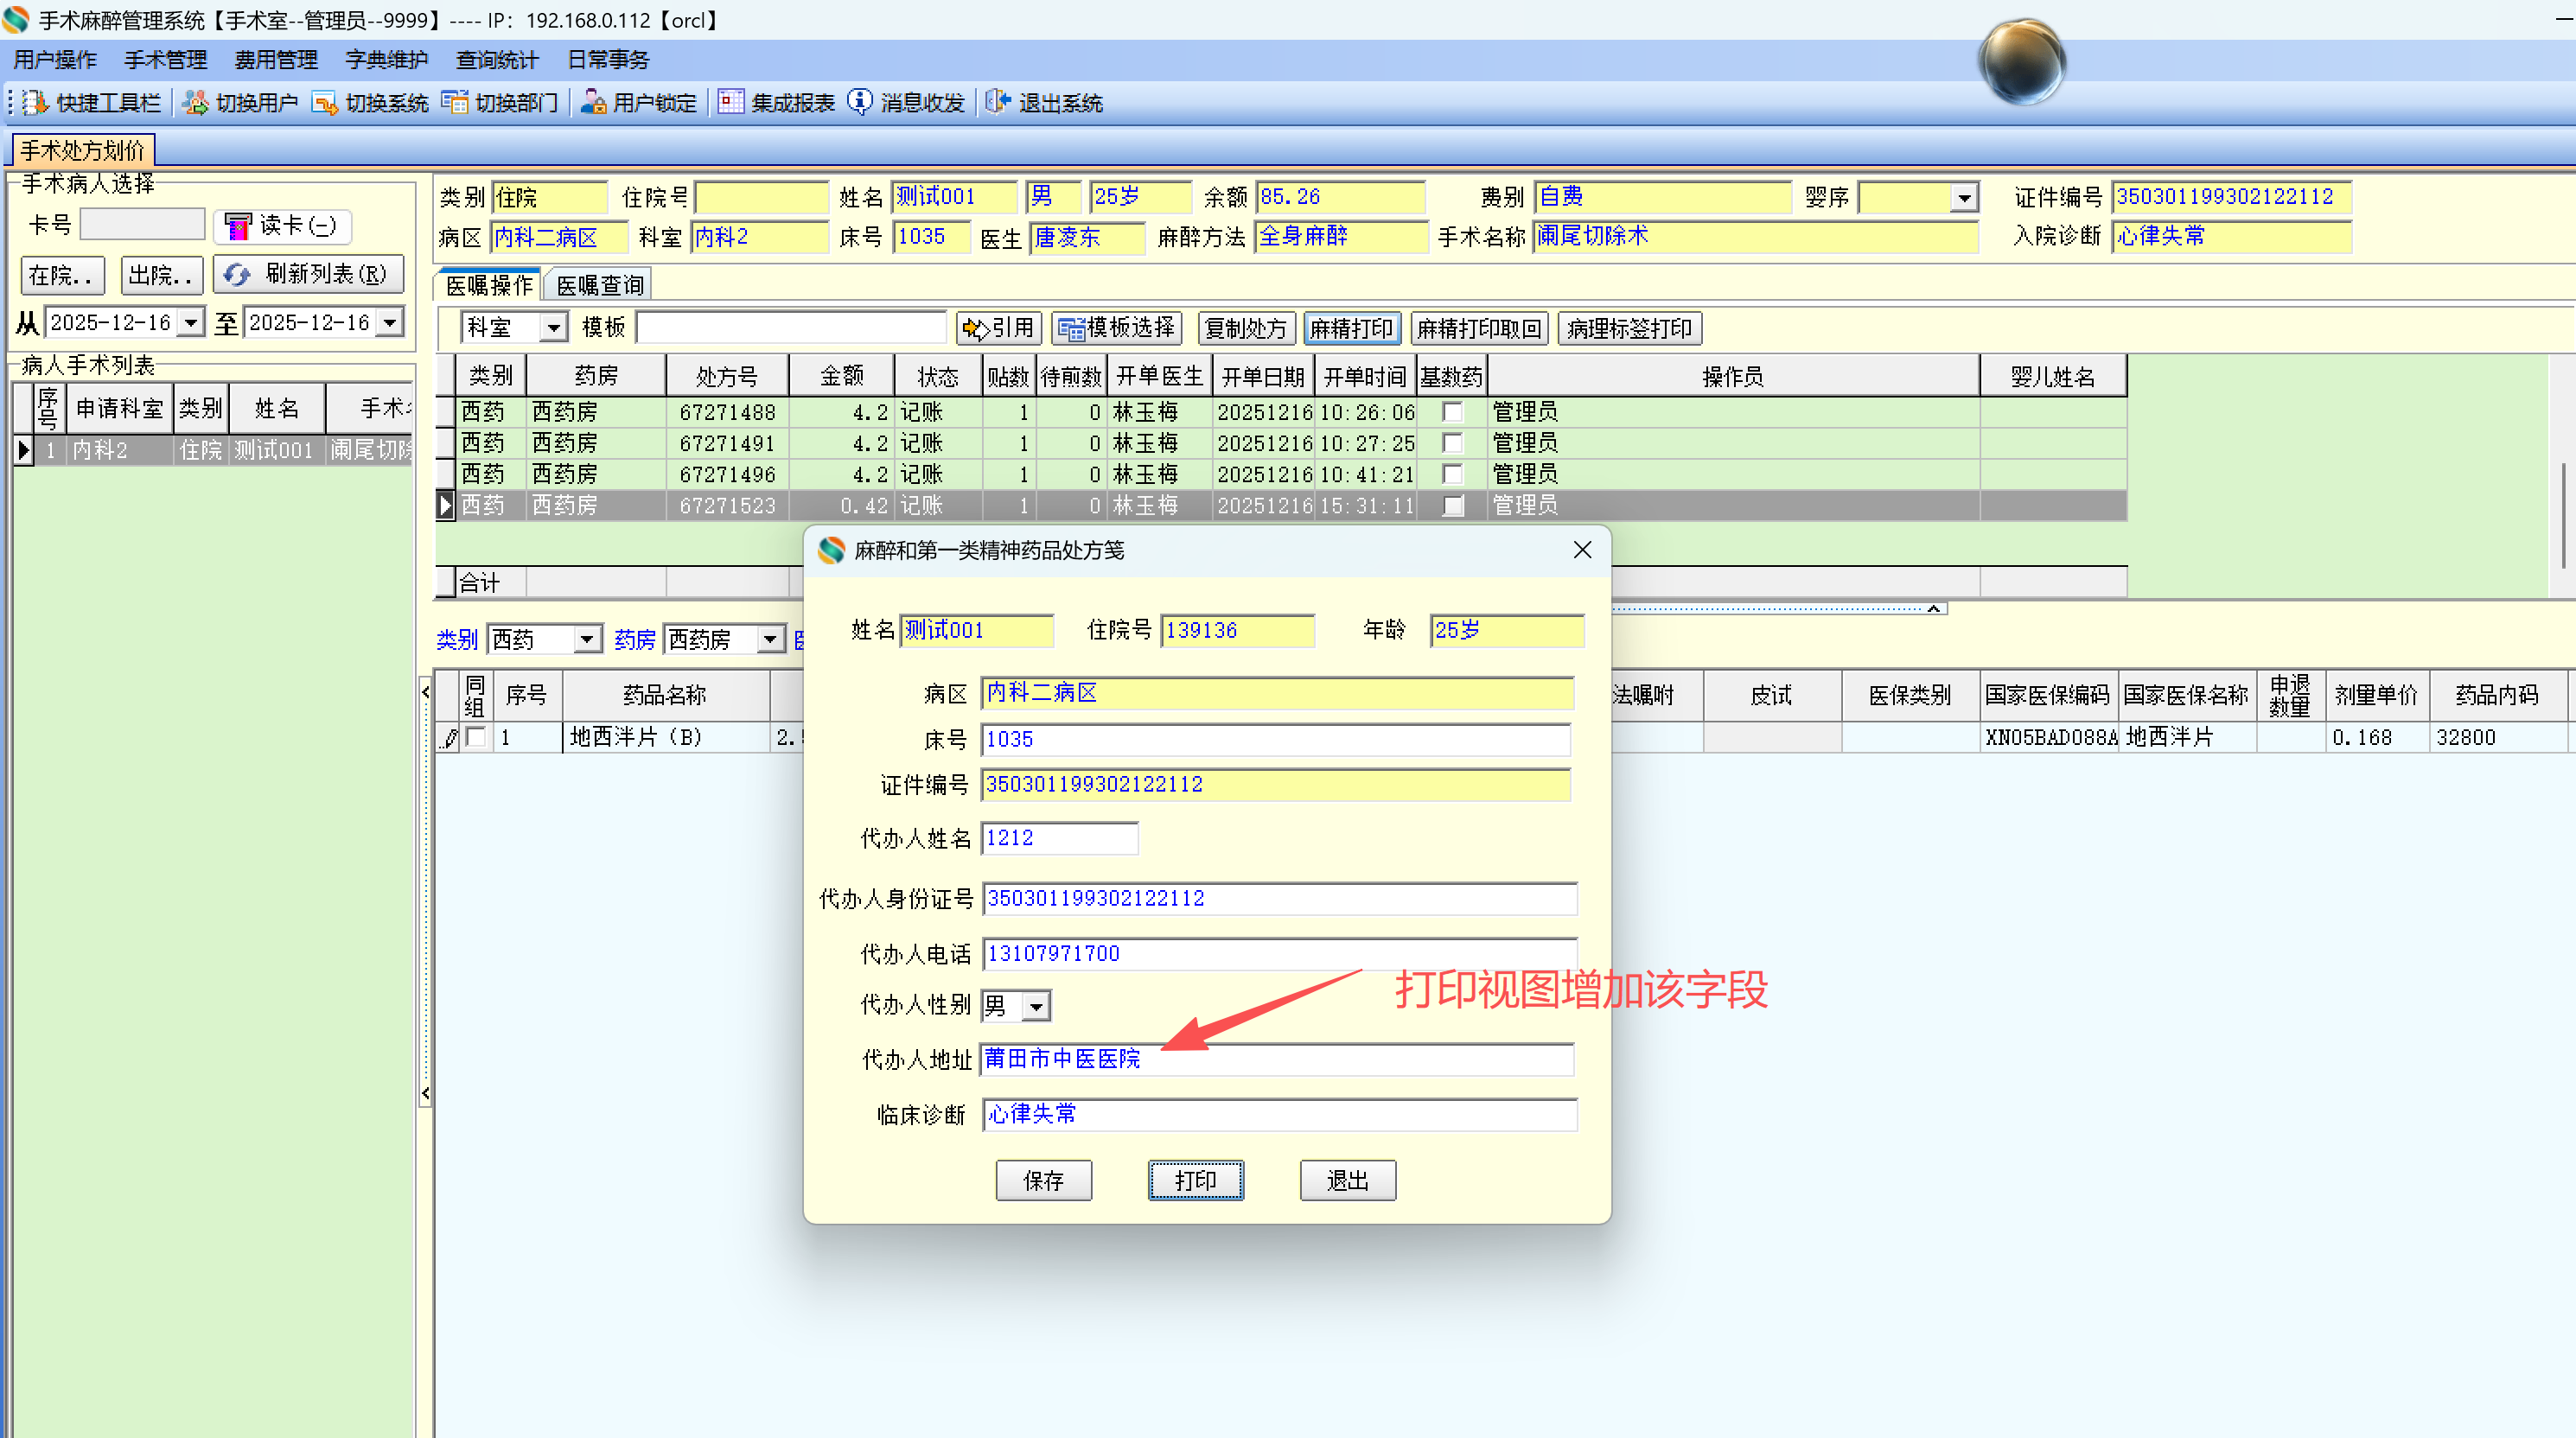Screen dimensions: 2576x1438
Task: Open 集成报表 from toolbar icon
Action: [731, 103]
